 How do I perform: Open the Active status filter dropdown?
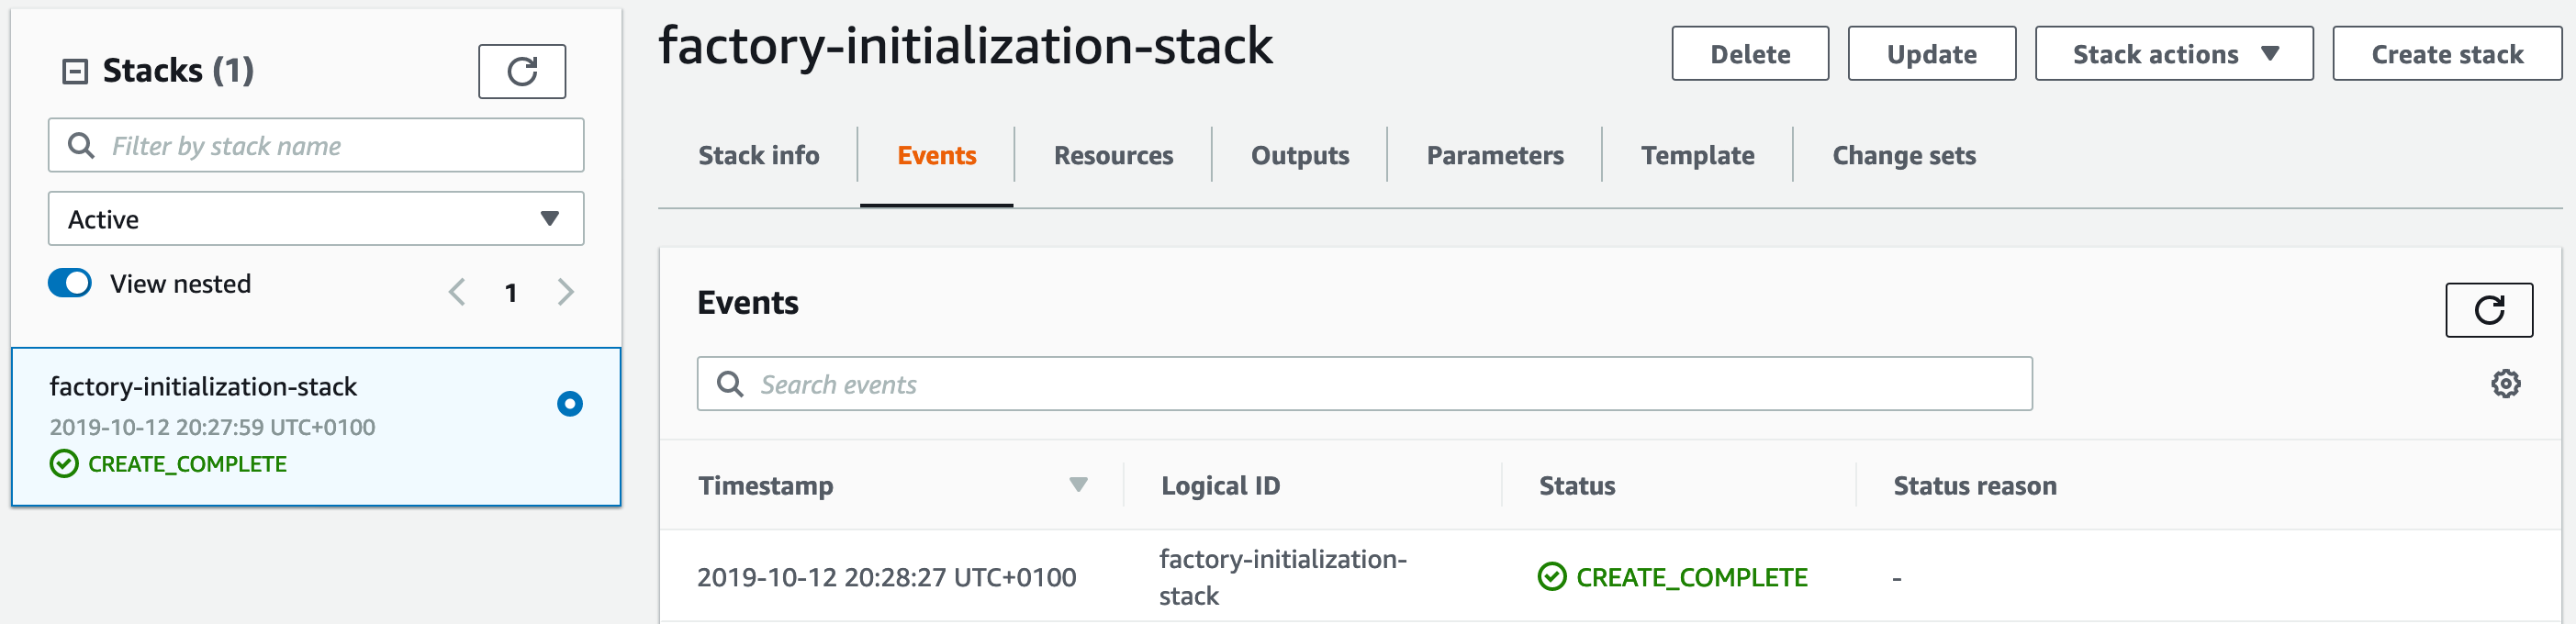tap(316, 219)
